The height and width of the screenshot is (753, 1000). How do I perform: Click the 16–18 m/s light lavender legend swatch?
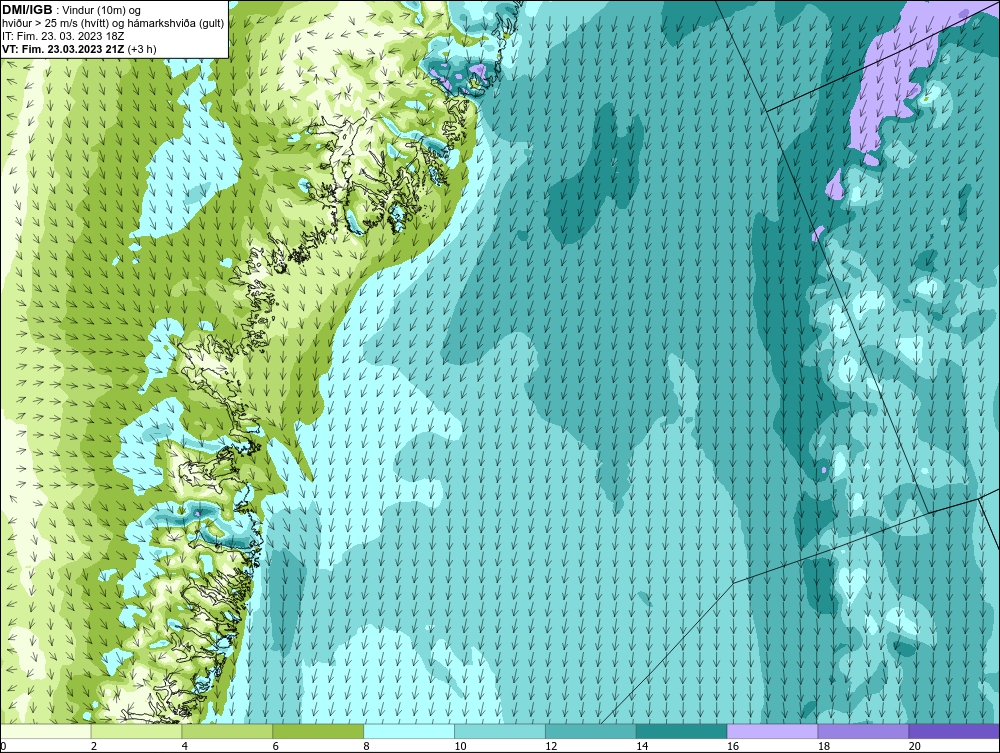(x=772, y=731)
